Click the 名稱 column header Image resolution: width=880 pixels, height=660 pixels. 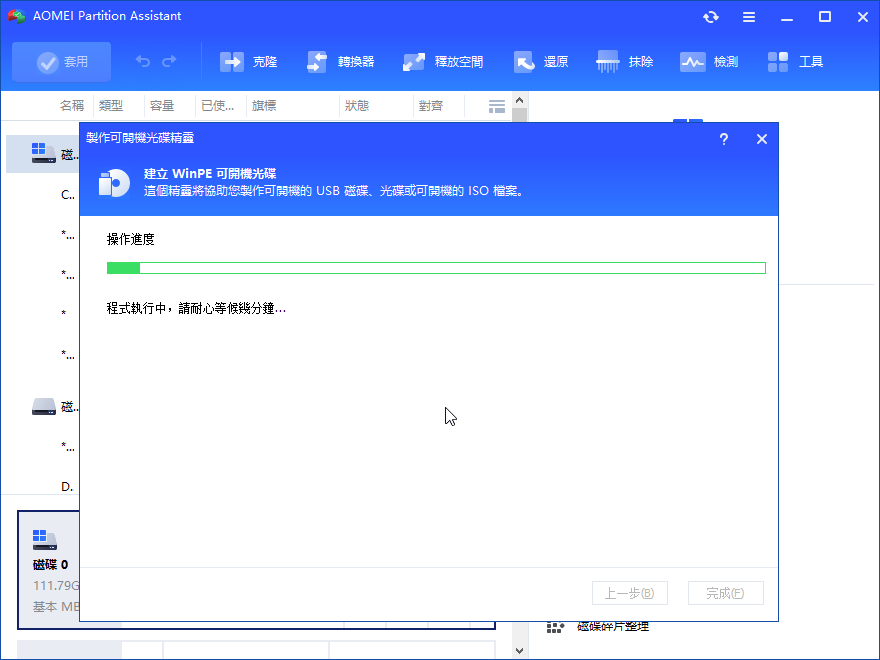pyautogui.click(x=72, y=106)
